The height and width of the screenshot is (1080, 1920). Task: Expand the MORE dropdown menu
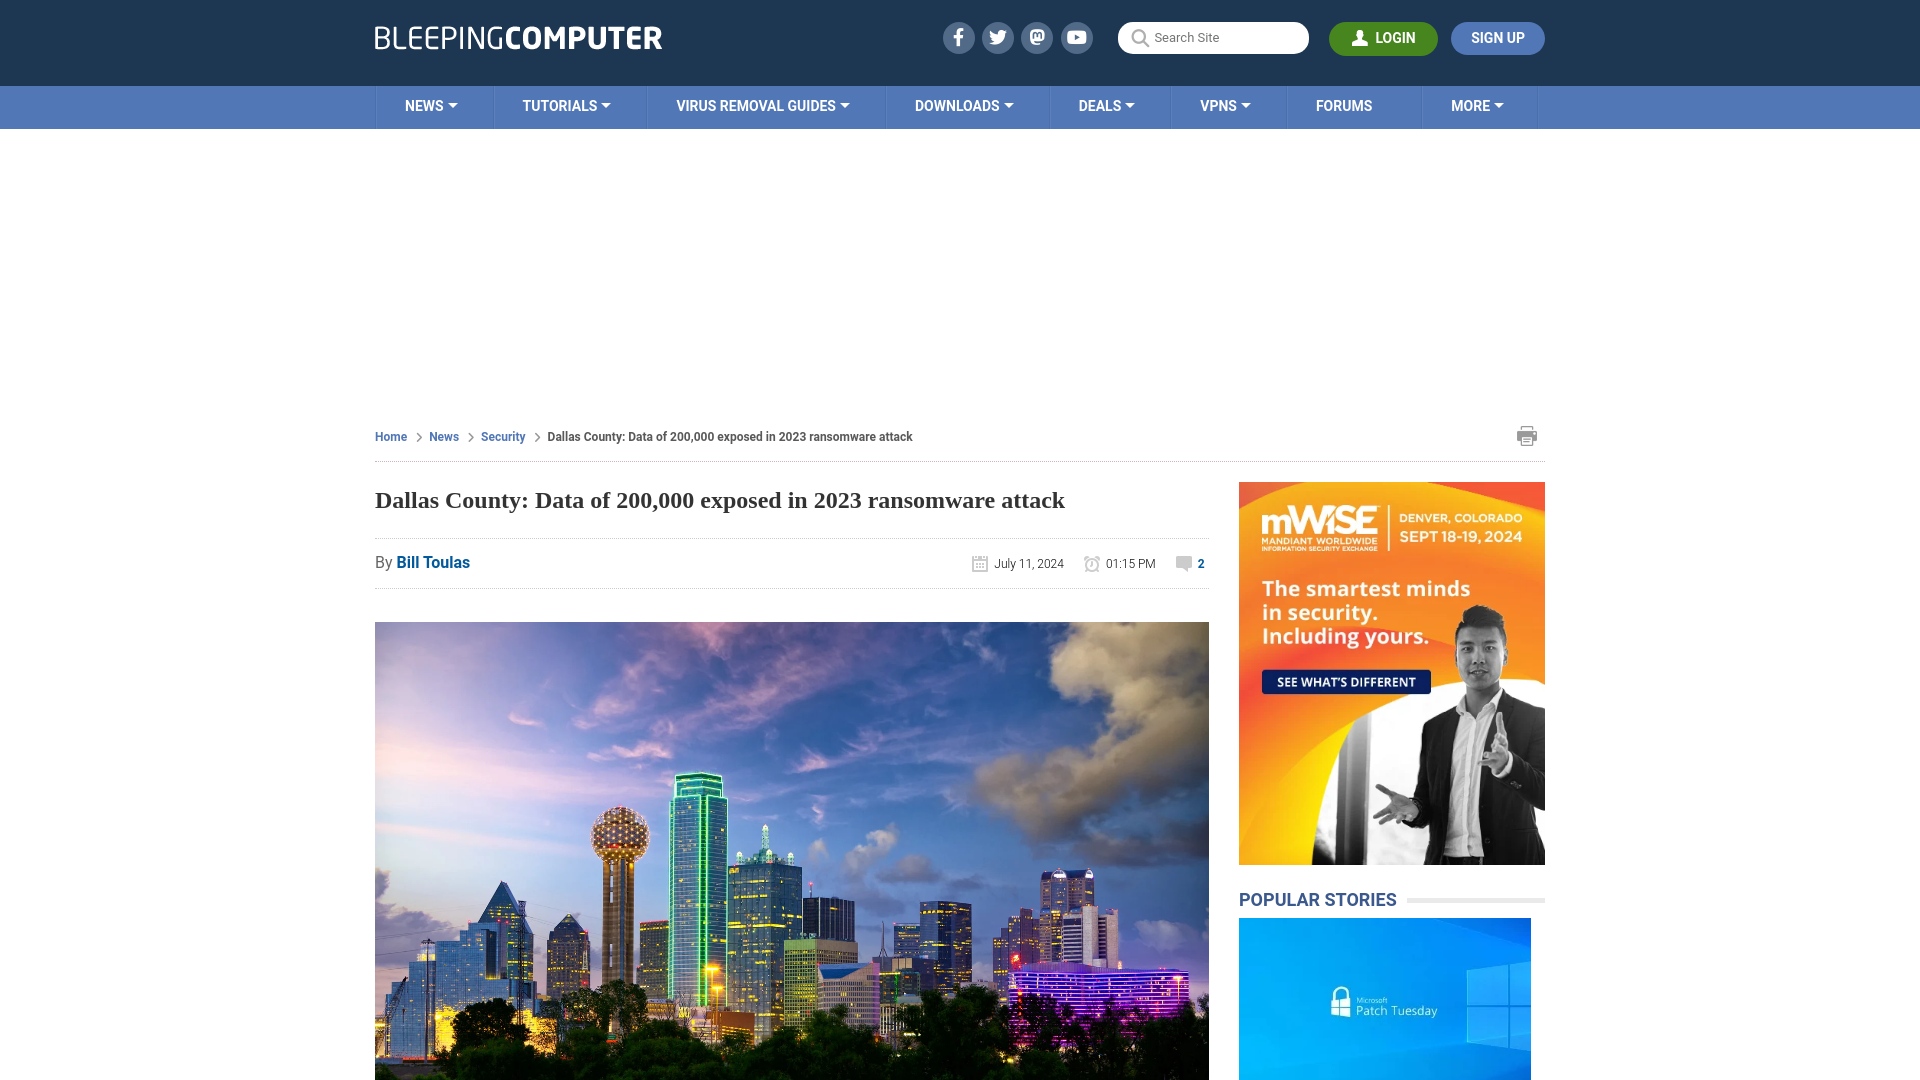point(1477,105)
